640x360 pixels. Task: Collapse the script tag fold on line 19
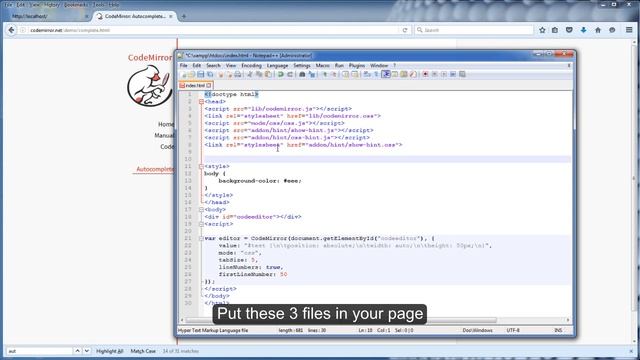pyautogui.click(x=201, y=224)
